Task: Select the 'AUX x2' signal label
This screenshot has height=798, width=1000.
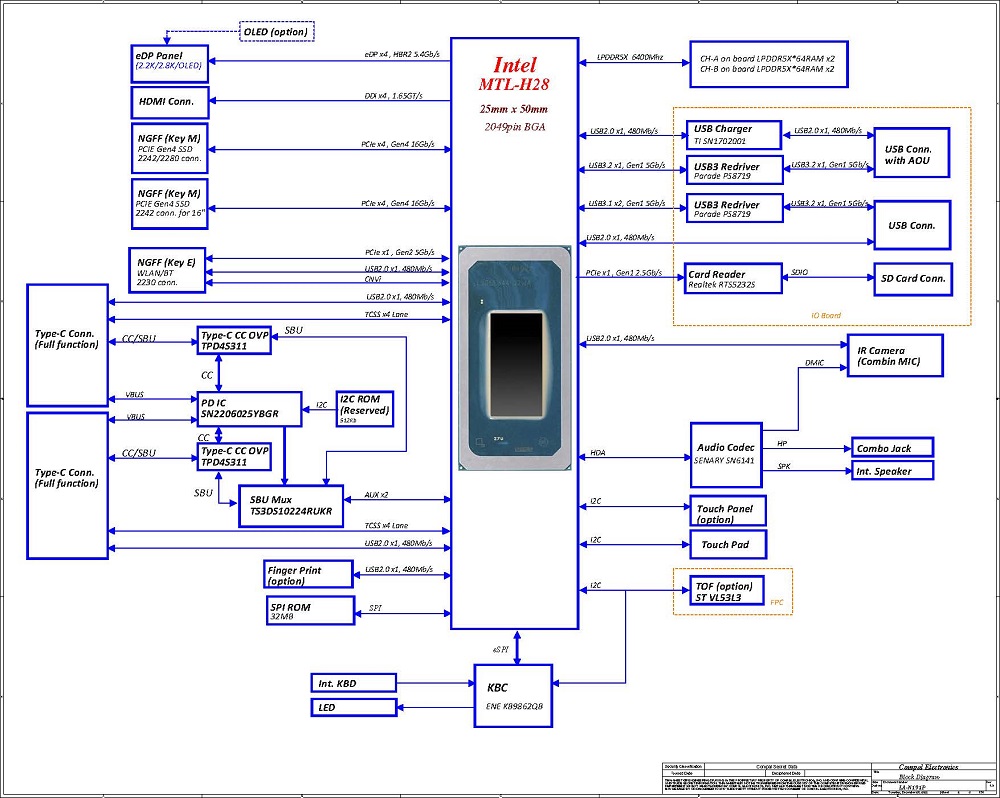Action: 376,494
